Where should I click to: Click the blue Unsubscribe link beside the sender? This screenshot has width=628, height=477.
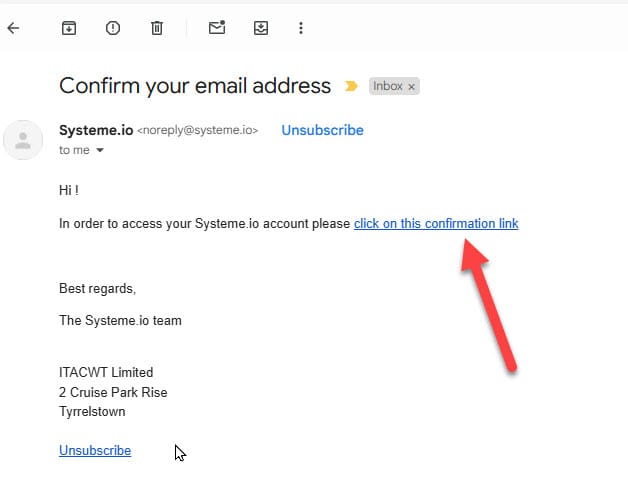(x=322, y=130)
